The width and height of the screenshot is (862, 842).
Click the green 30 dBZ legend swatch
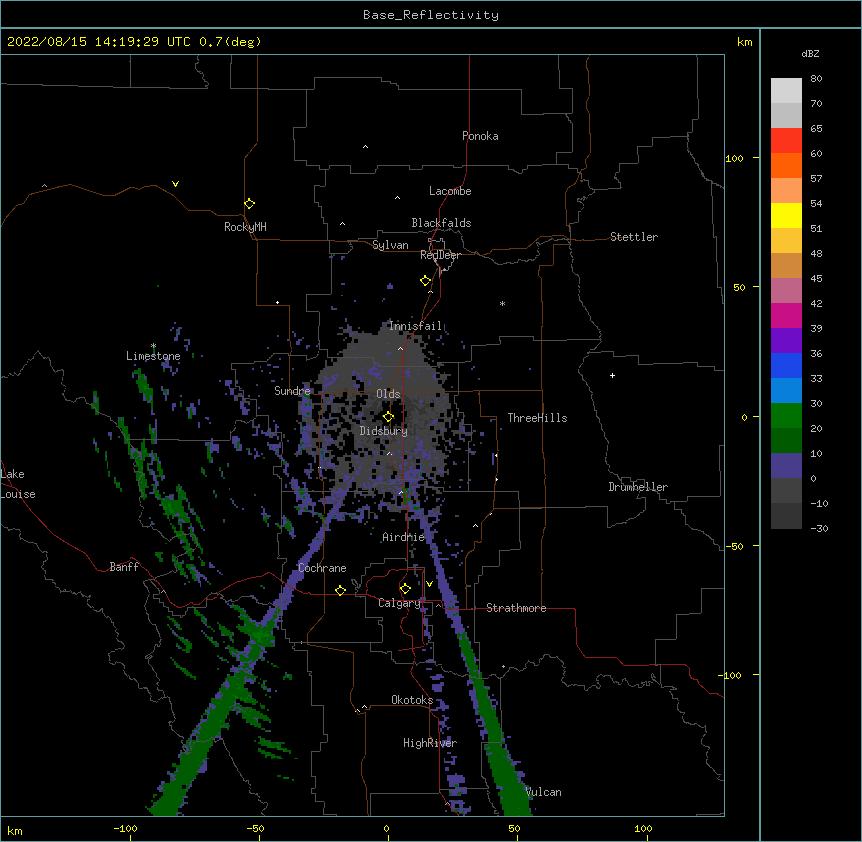(786, 416)
